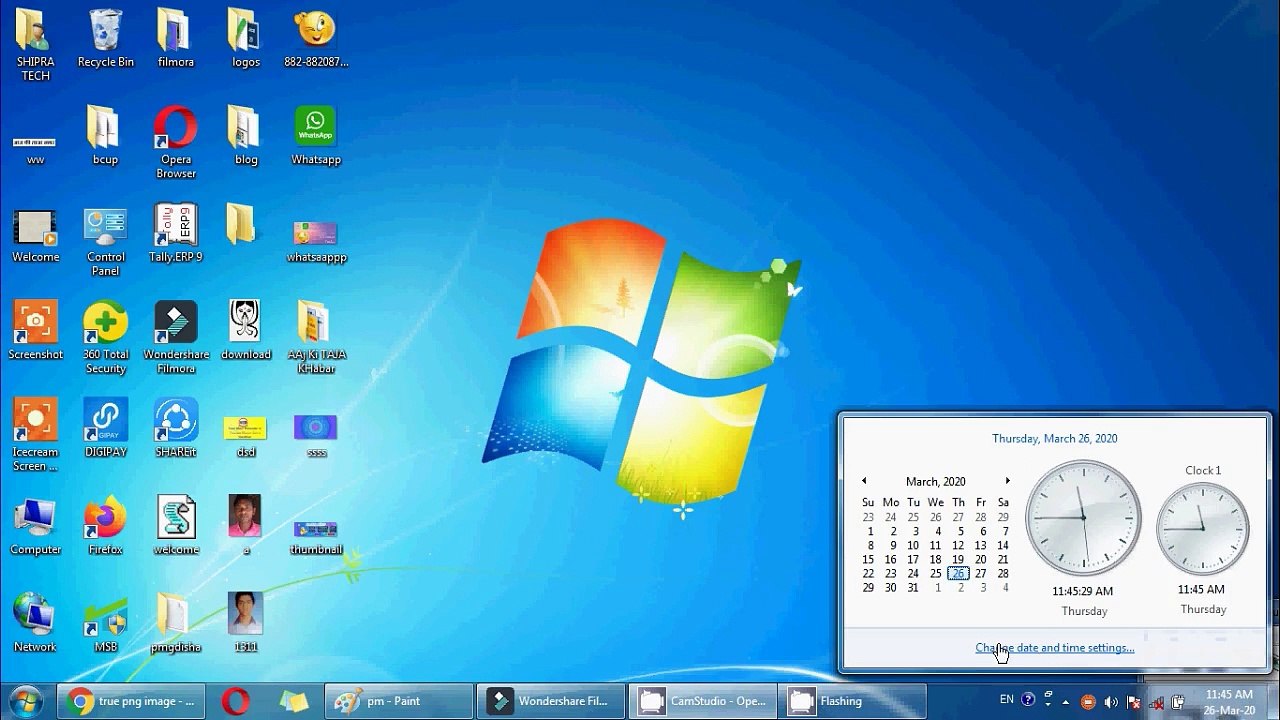Viewport: 1280px width, 720px height.
Task: Select the 882-882087 emoji image icon
Action: pos(316,40)
